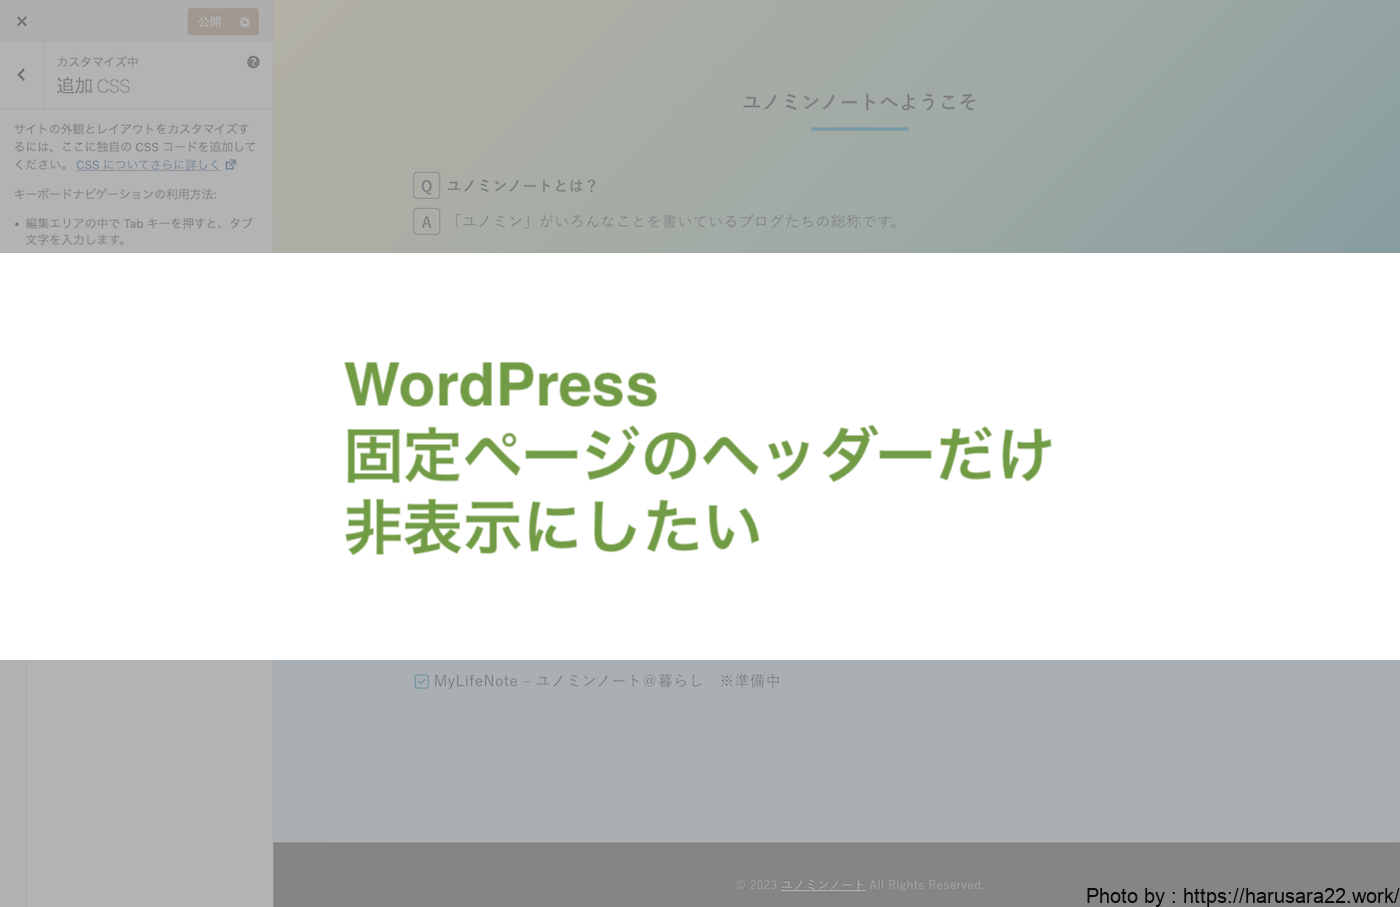Click the キーボードナビゲーションの利用方法 text
The width and height of the screenshot is (1400, 907).
click(115, 194)
